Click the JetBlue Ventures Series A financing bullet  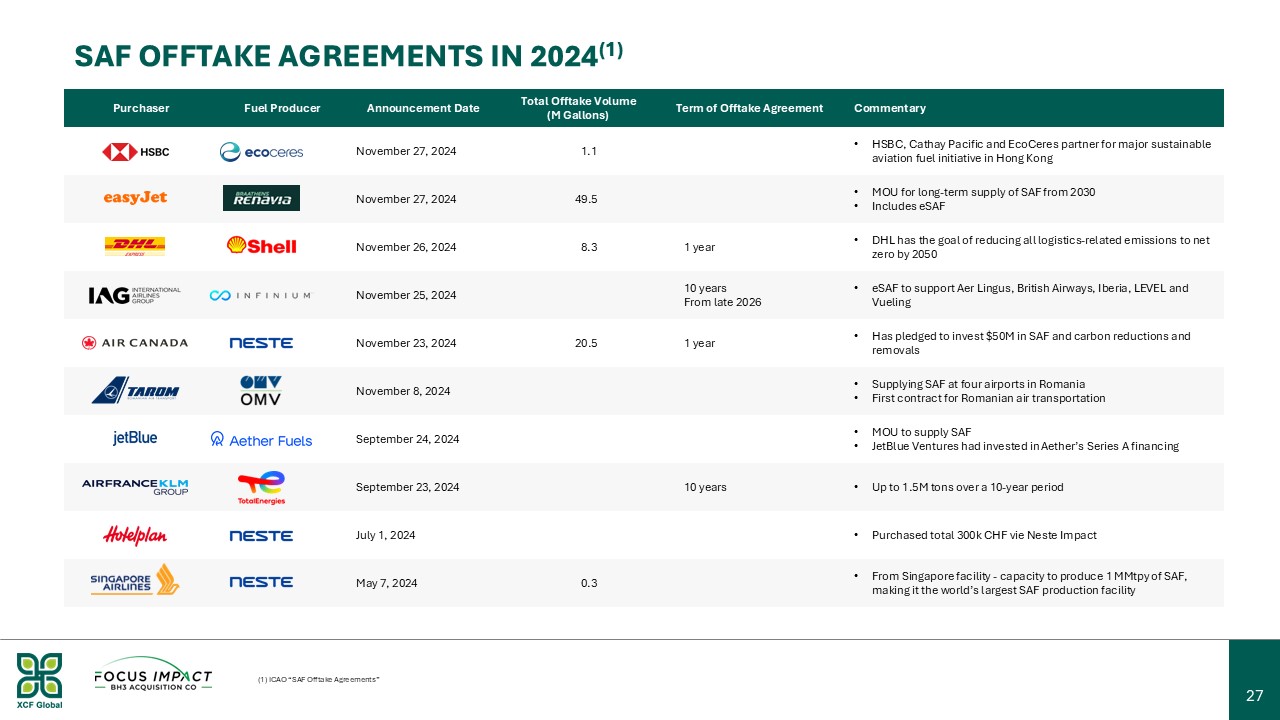1025,446
